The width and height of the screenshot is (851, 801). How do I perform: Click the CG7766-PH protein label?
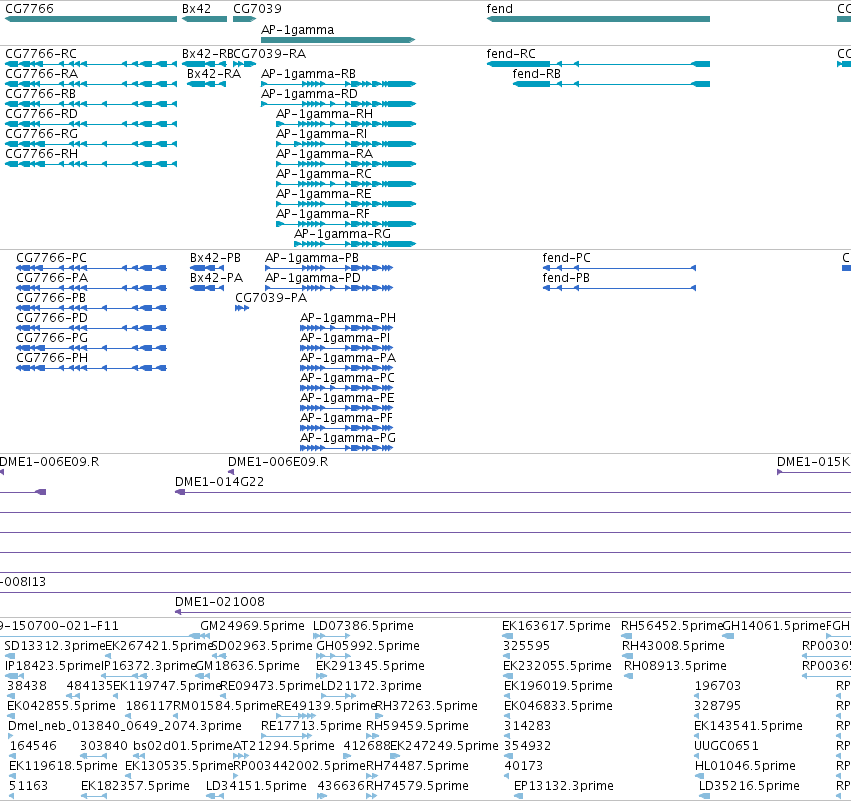click(52, 358)
